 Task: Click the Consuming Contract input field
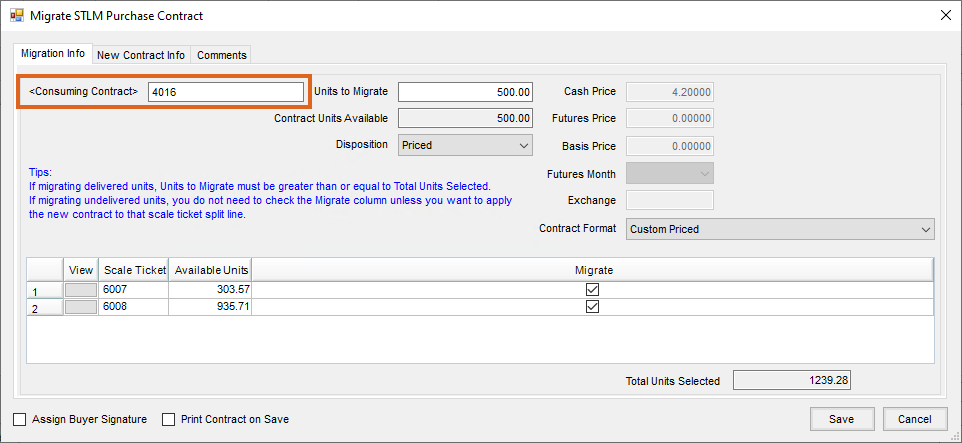tap(225, 92)
